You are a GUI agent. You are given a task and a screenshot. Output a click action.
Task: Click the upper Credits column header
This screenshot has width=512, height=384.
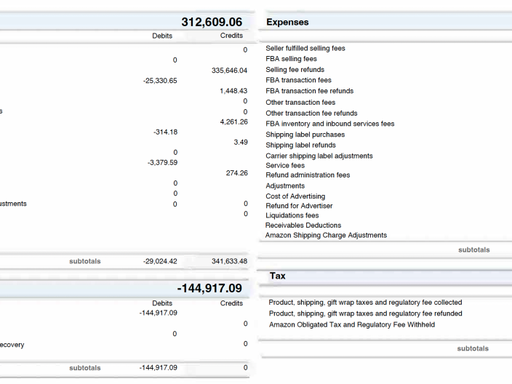pyautogui.click(x=231, y=36)
